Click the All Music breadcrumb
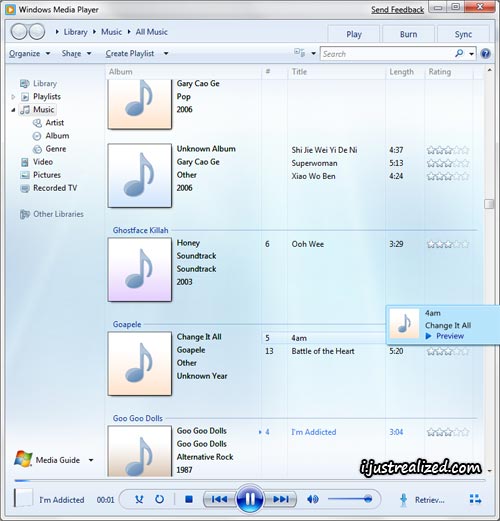 coord(151,32)
